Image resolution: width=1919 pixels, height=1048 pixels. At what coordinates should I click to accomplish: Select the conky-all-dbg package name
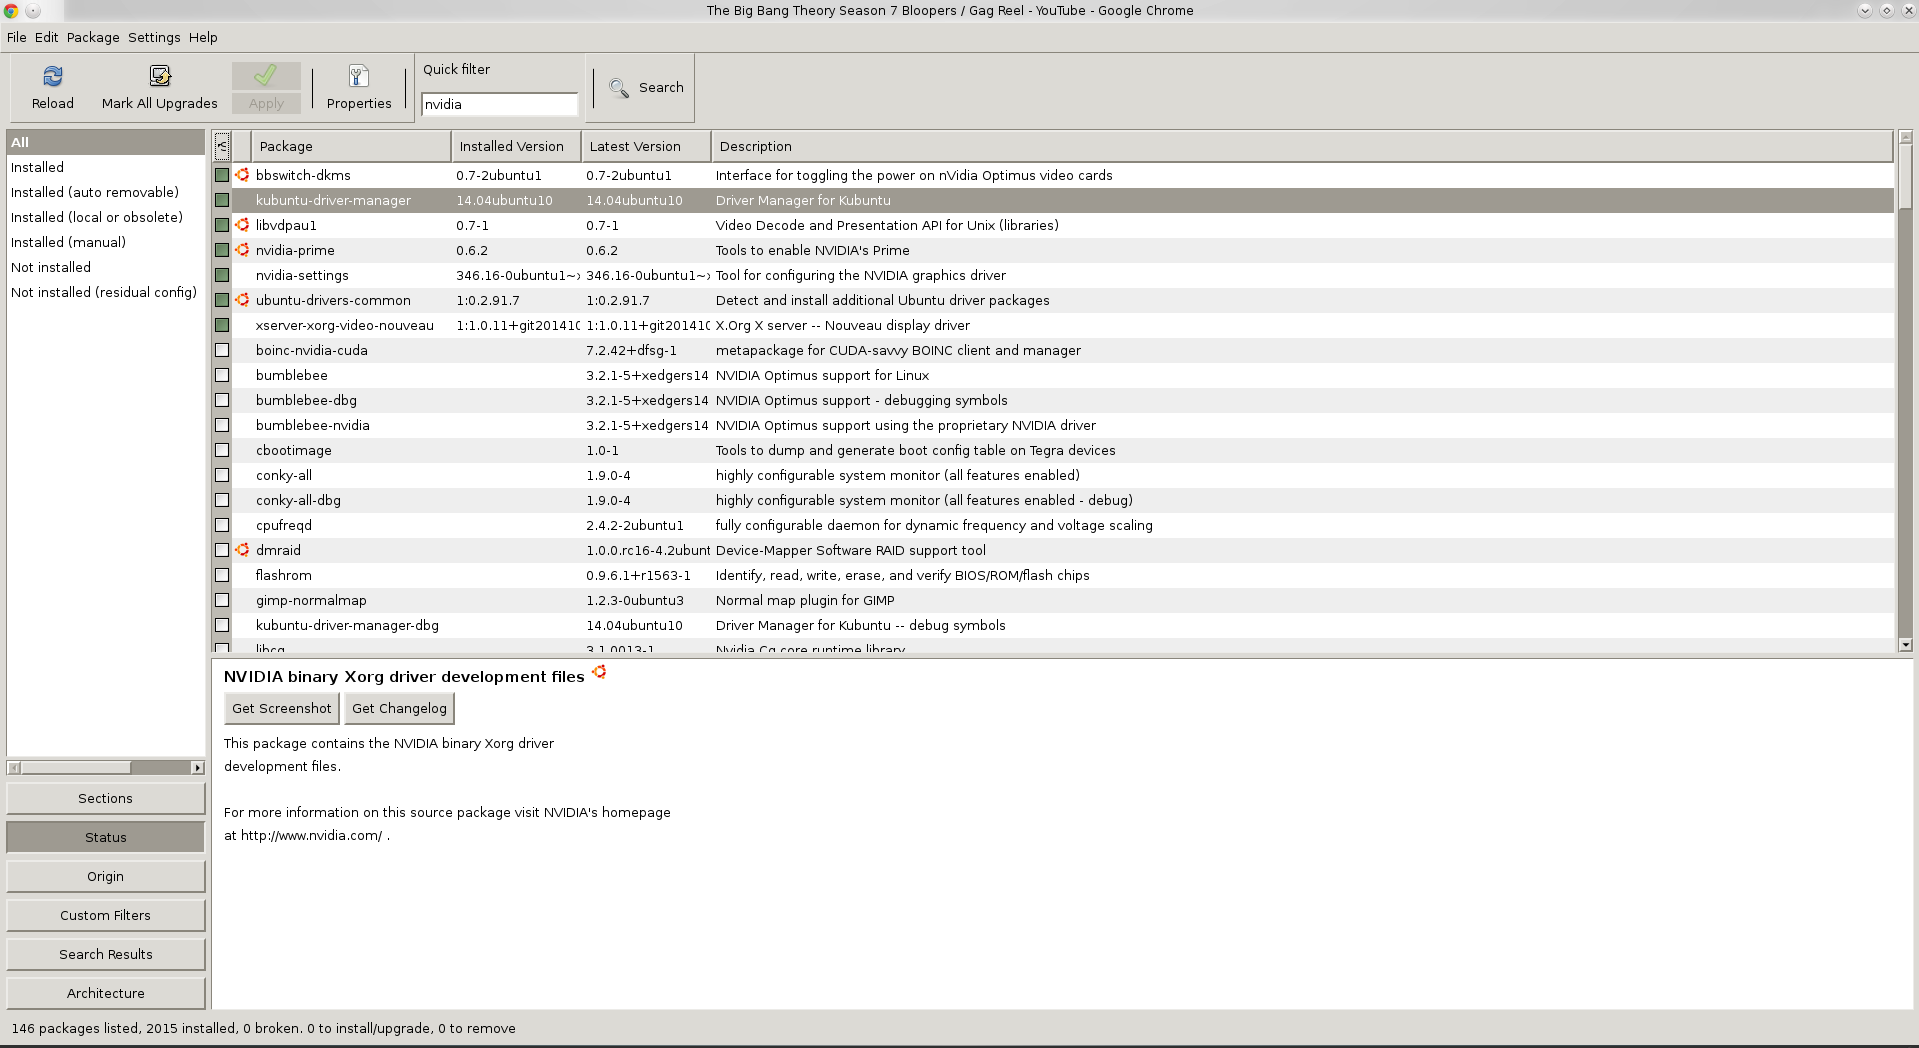[x=298, y=500]
